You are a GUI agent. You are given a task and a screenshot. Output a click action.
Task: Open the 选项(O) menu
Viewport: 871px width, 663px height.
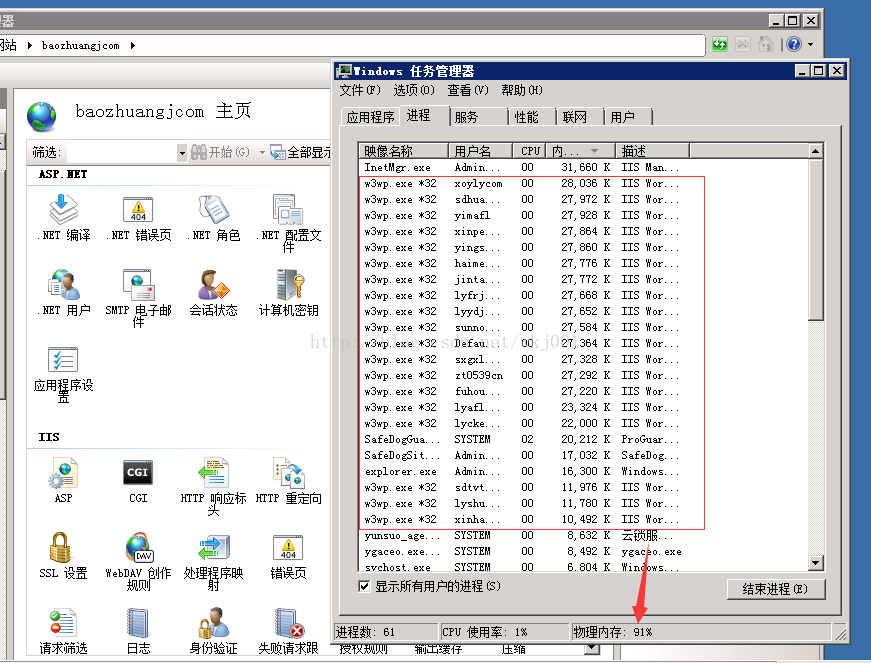point(414,90)
